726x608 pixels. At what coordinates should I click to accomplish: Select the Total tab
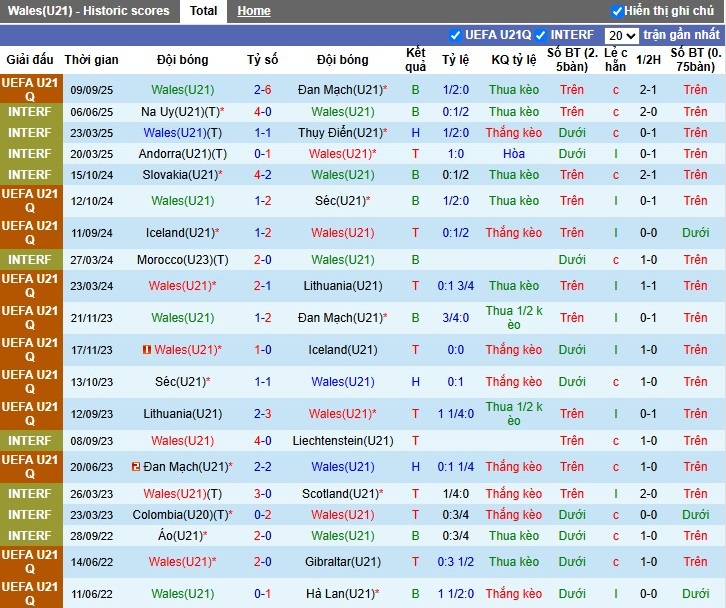coord(203,11)
